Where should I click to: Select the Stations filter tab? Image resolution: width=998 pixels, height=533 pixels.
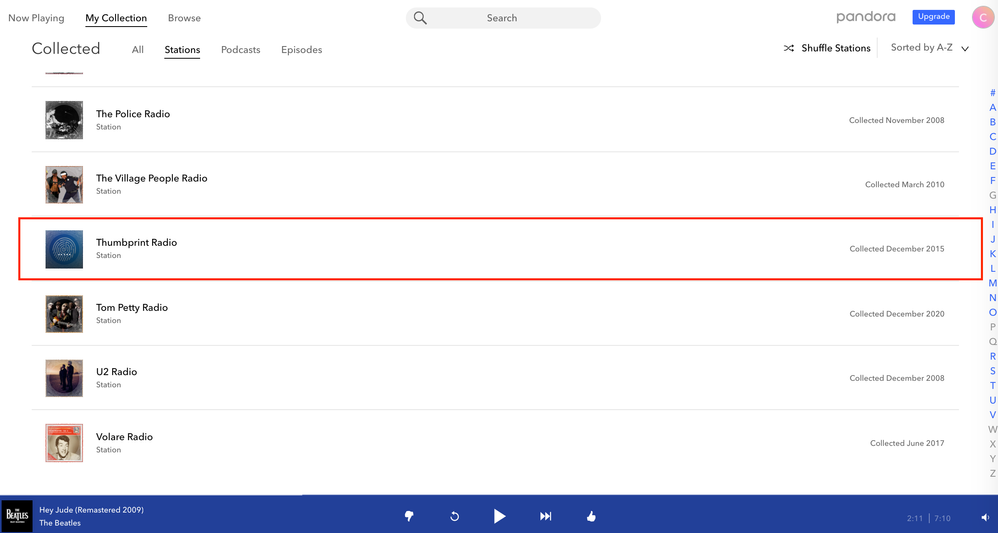coord(182,50)
